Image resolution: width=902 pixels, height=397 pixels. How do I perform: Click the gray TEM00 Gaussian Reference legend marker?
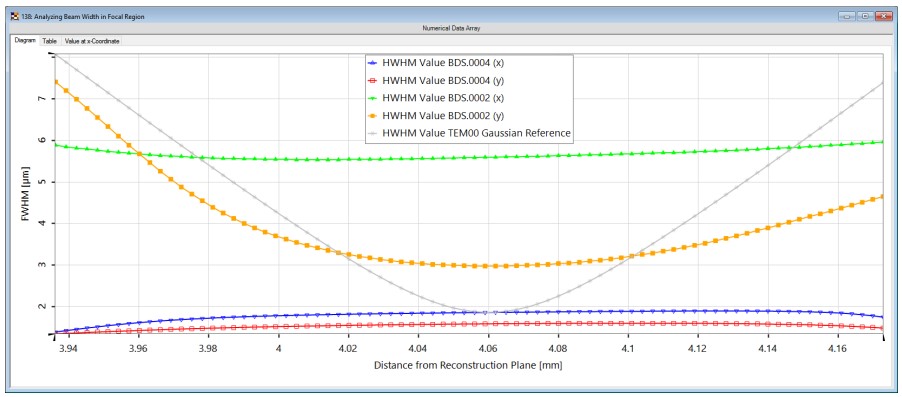tap(372, 133)
